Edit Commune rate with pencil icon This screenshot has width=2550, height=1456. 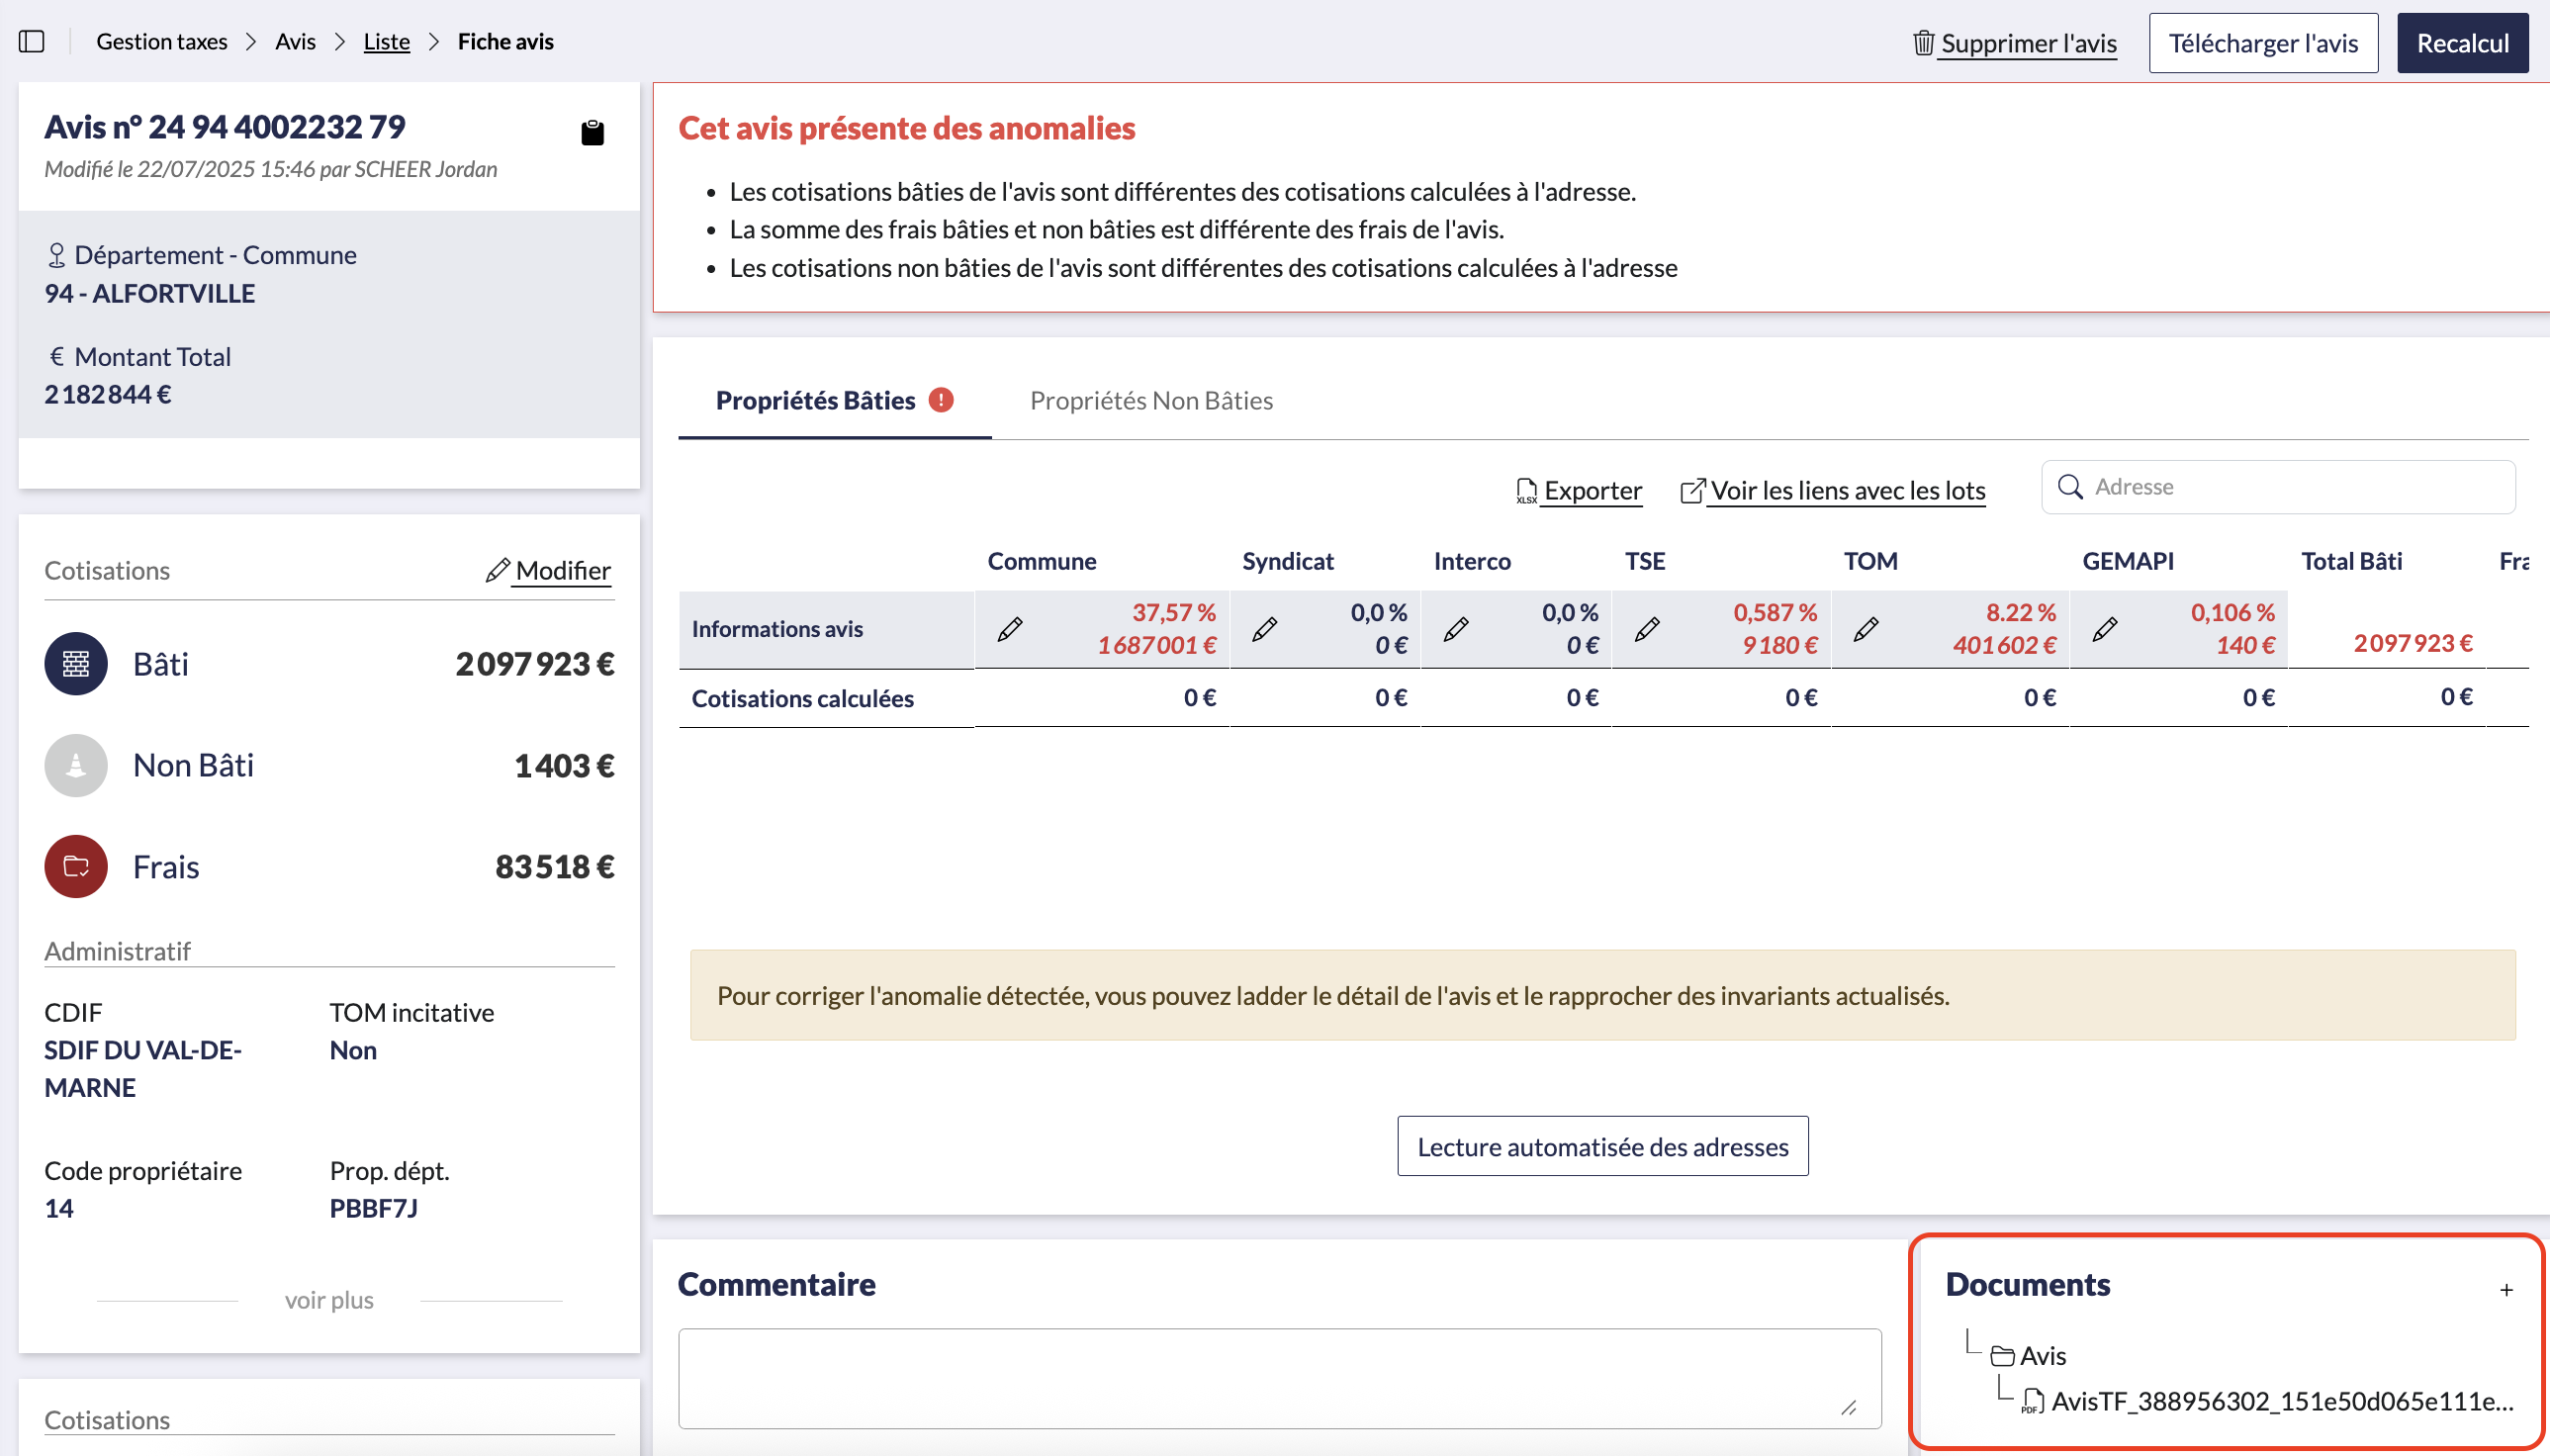(1009, 629)
